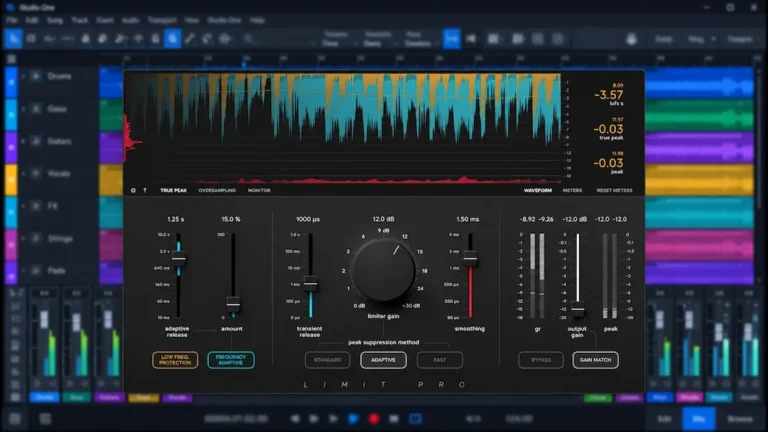Click the -3.57 lufs readout

pos(609,95)
